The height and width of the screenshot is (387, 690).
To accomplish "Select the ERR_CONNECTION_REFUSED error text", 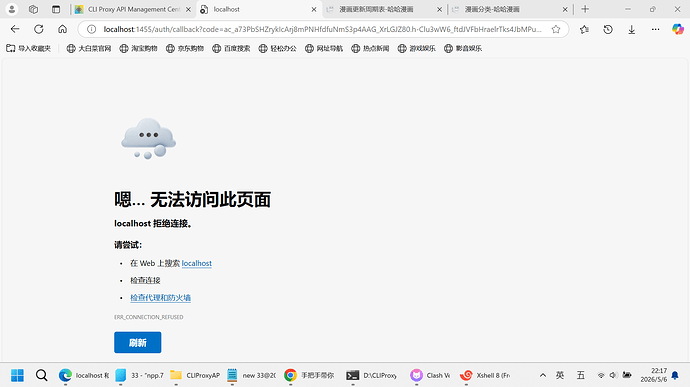I will [x=149, y=317].
